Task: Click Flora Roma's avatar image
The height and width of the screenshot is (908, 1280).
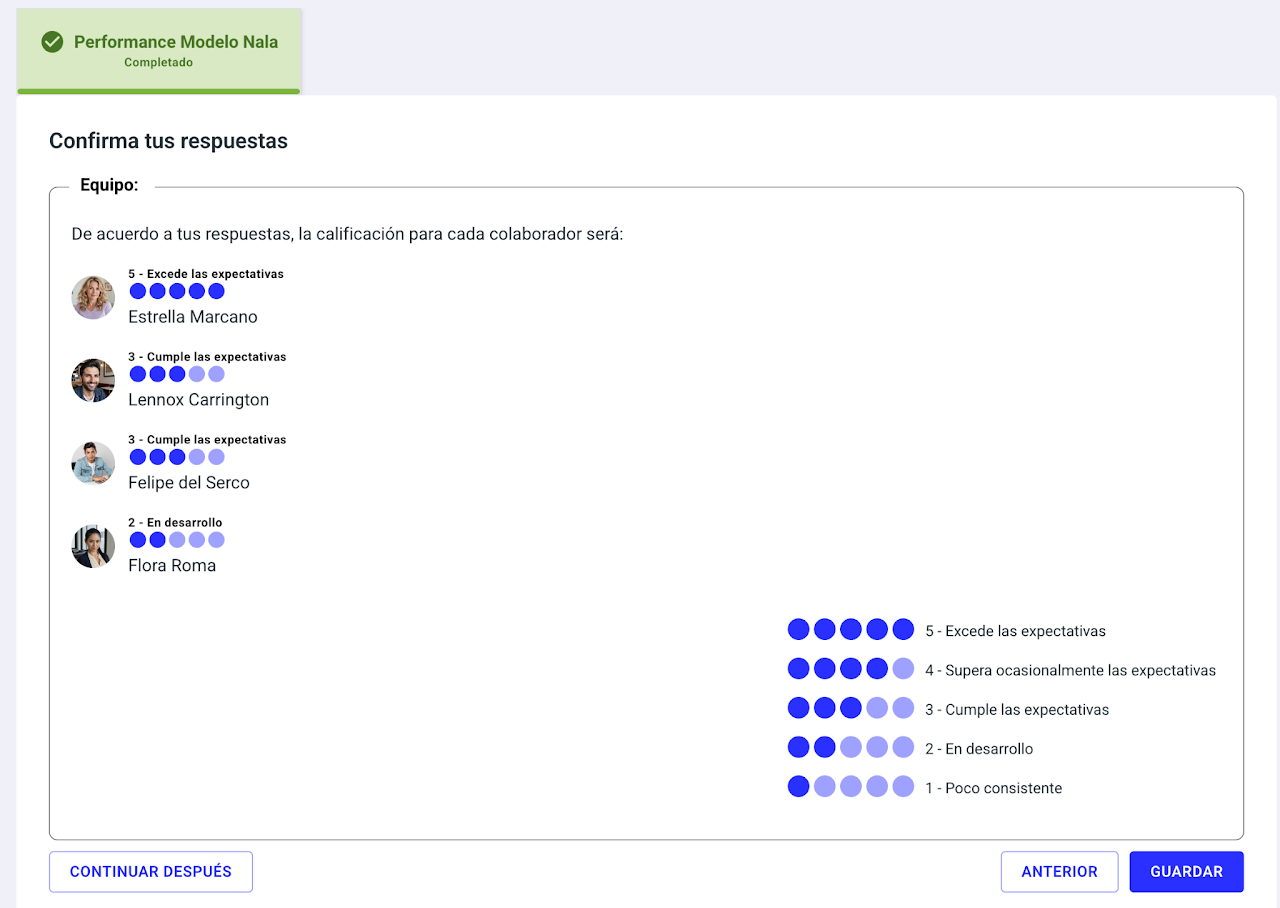Action: point(93,546)
